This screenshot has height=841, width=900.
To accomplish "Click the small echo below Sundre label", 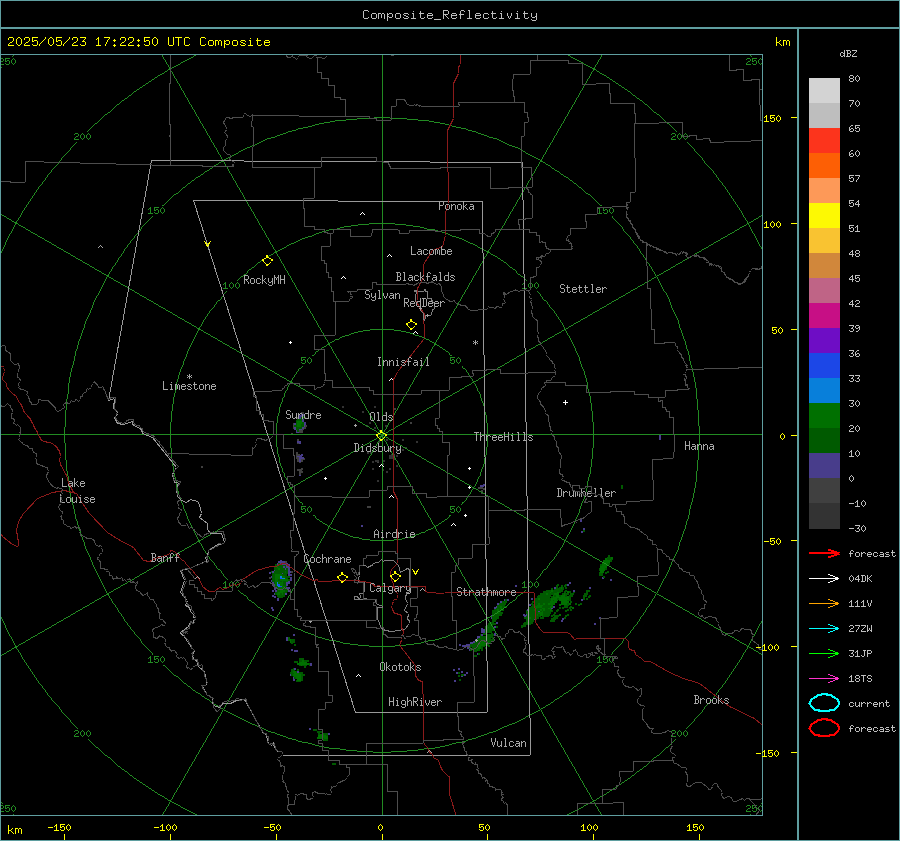I will tap(299, 425).
